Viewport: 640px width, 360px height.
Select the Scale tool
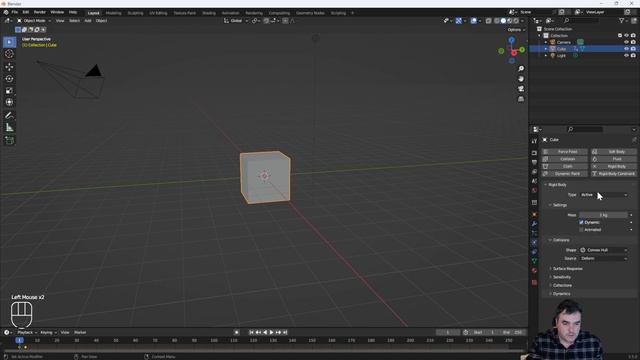(x=9, y=91)
